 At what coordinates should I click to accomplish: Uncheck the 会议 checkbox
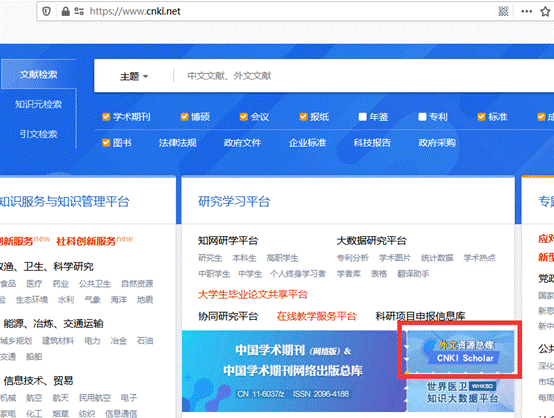243,117
